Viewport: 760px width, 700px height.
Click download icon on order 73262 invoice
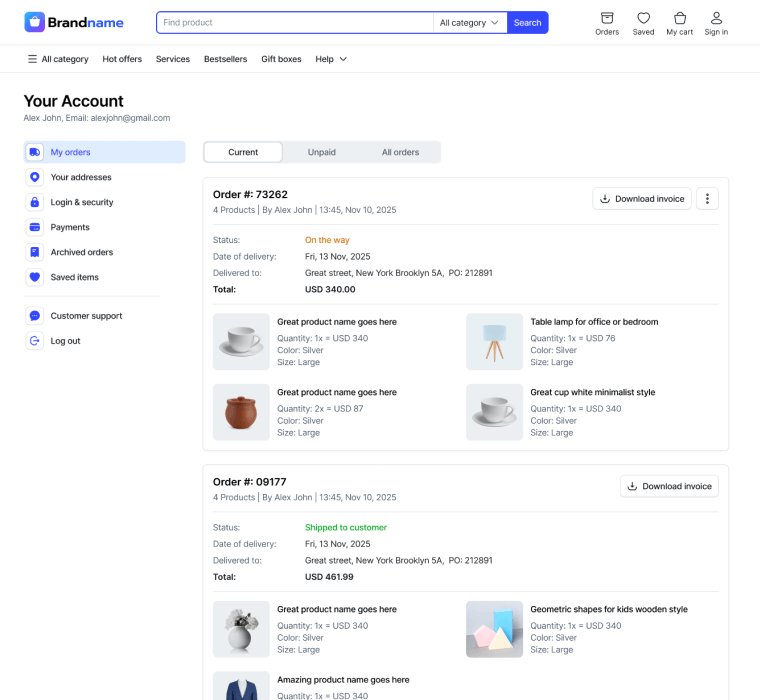[605, 199]
